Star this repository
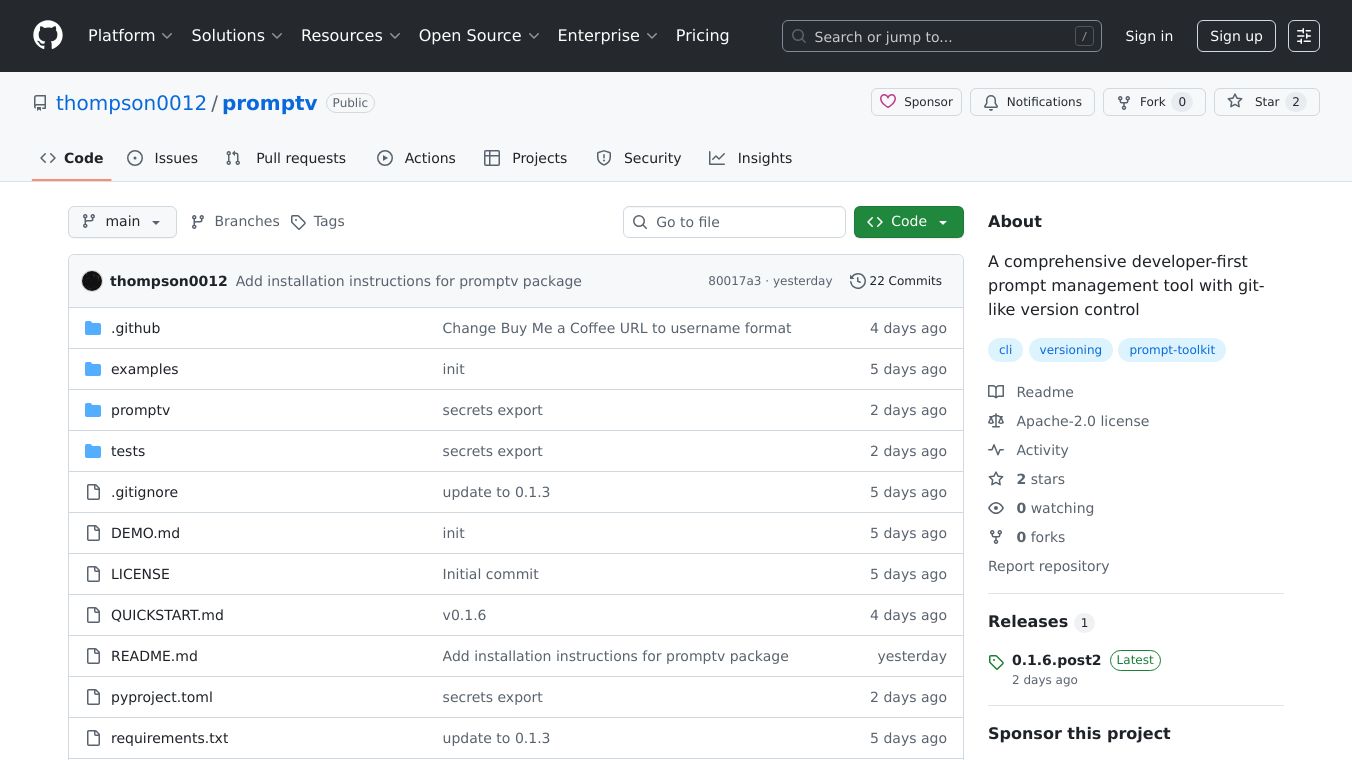1352x760 pixels. [1254, 102]
